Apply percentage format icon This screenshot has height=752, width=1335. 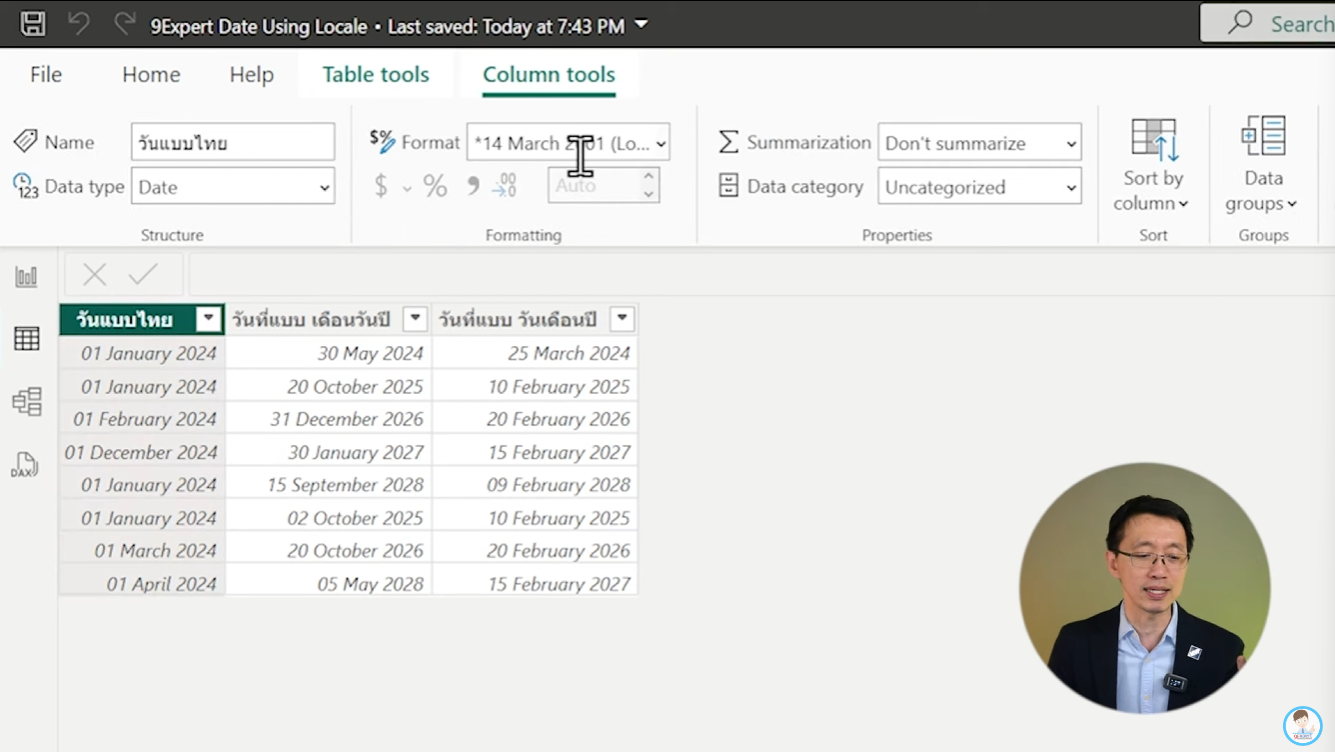click(x=435, y=186)
